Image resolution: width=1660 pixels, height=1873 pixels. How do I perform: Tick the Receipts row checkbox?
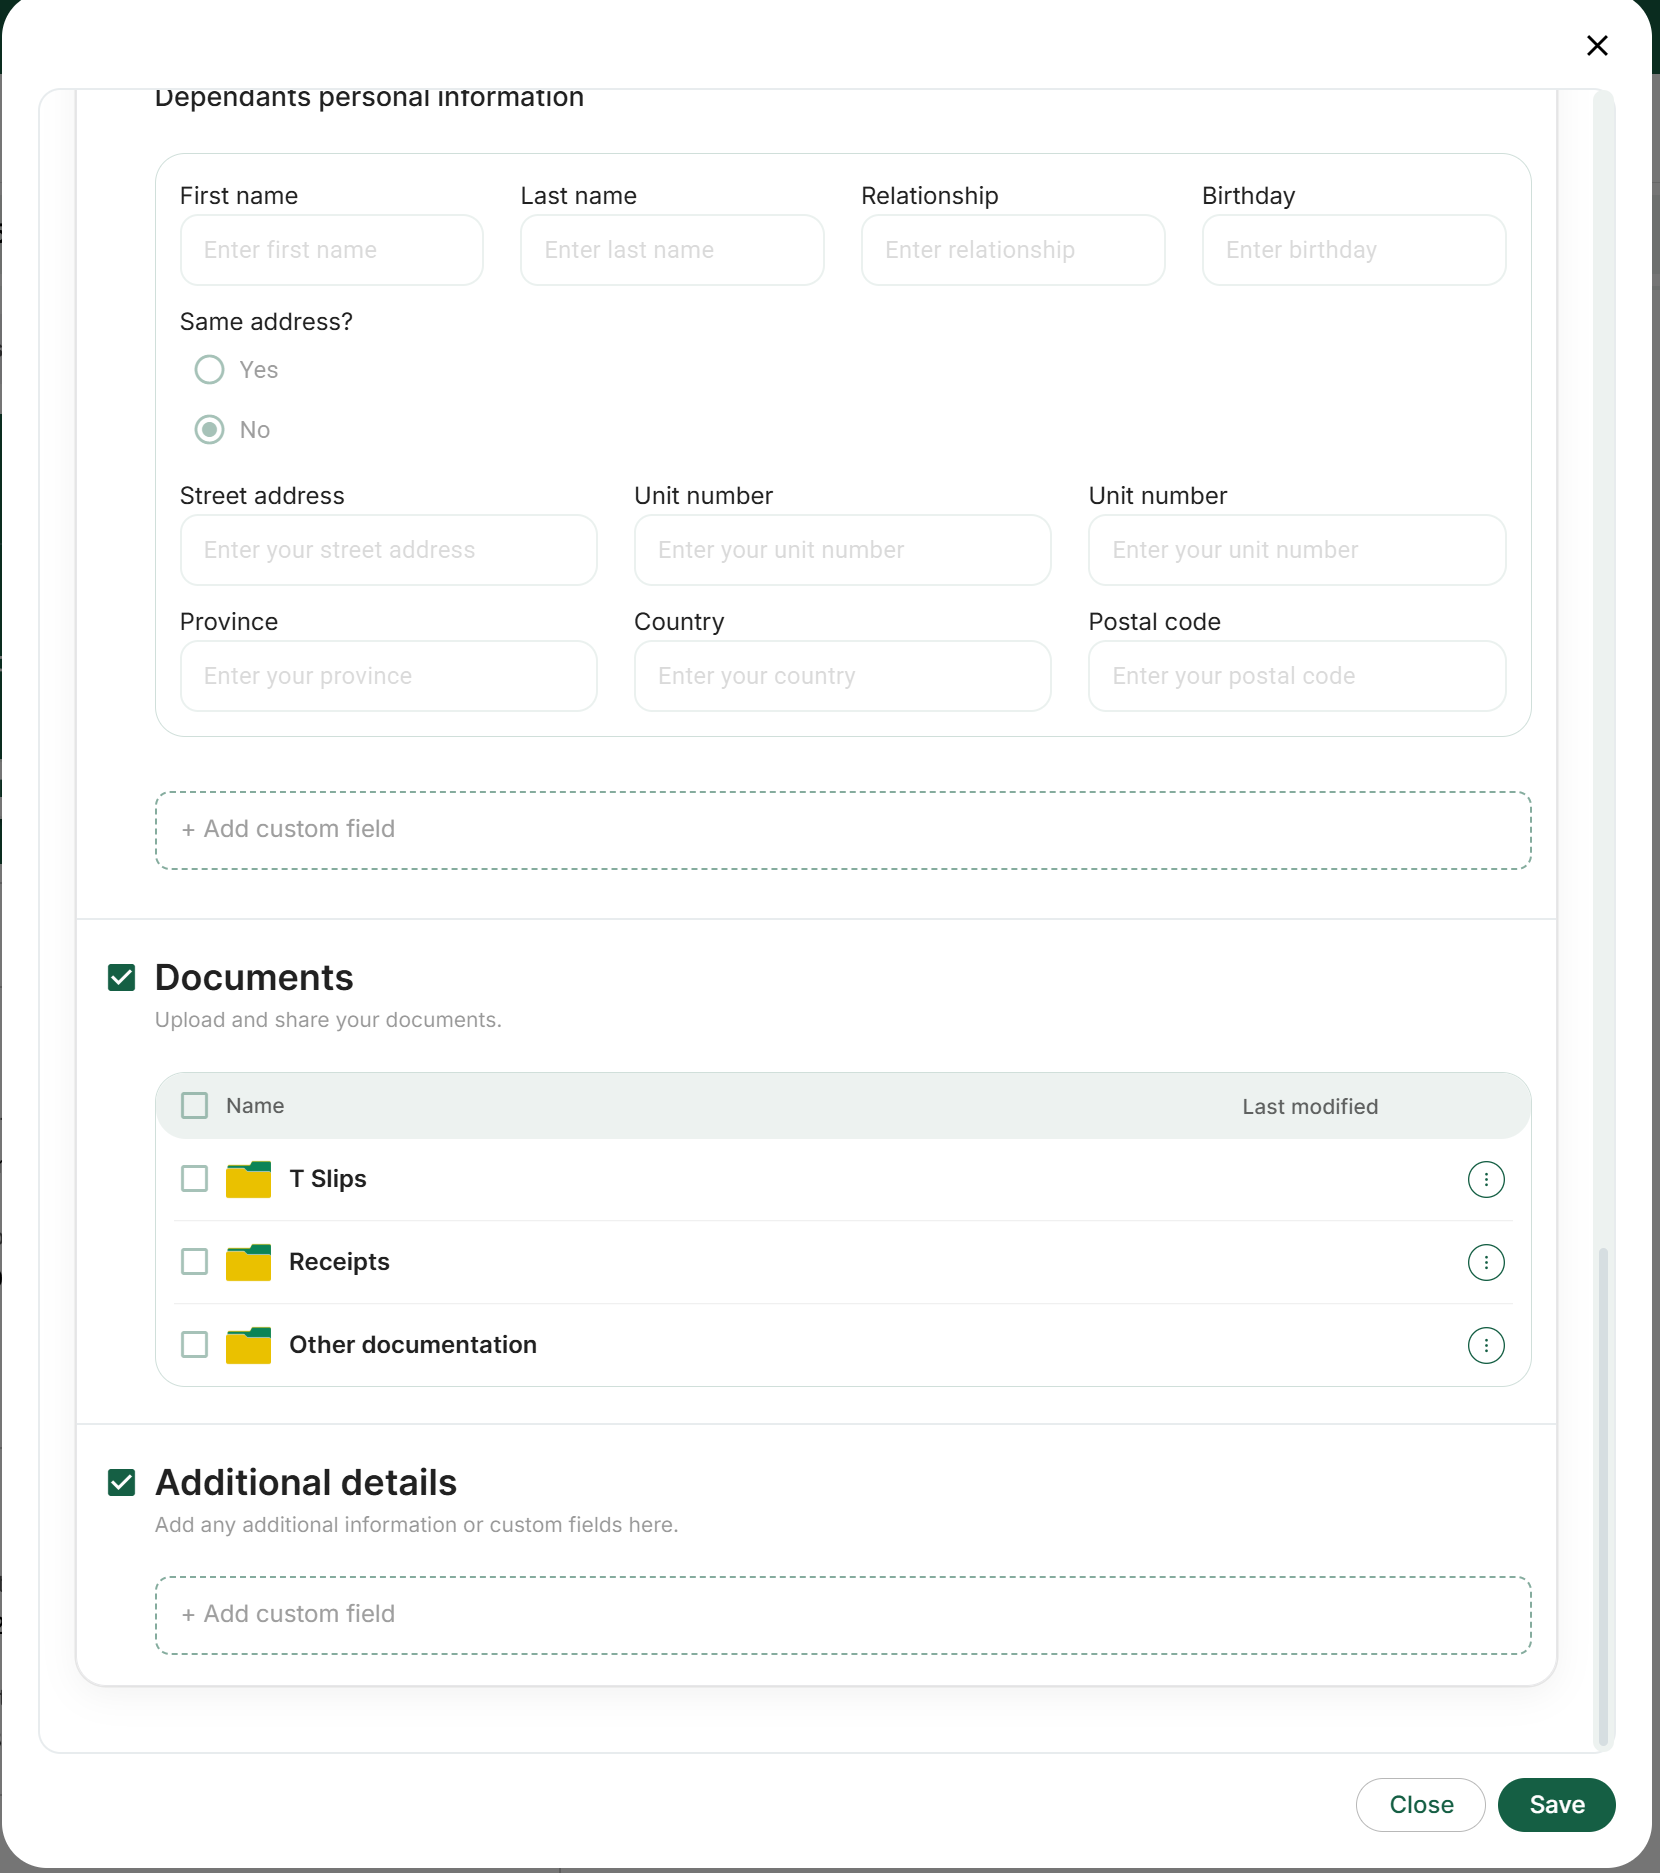pos(194,1262)
